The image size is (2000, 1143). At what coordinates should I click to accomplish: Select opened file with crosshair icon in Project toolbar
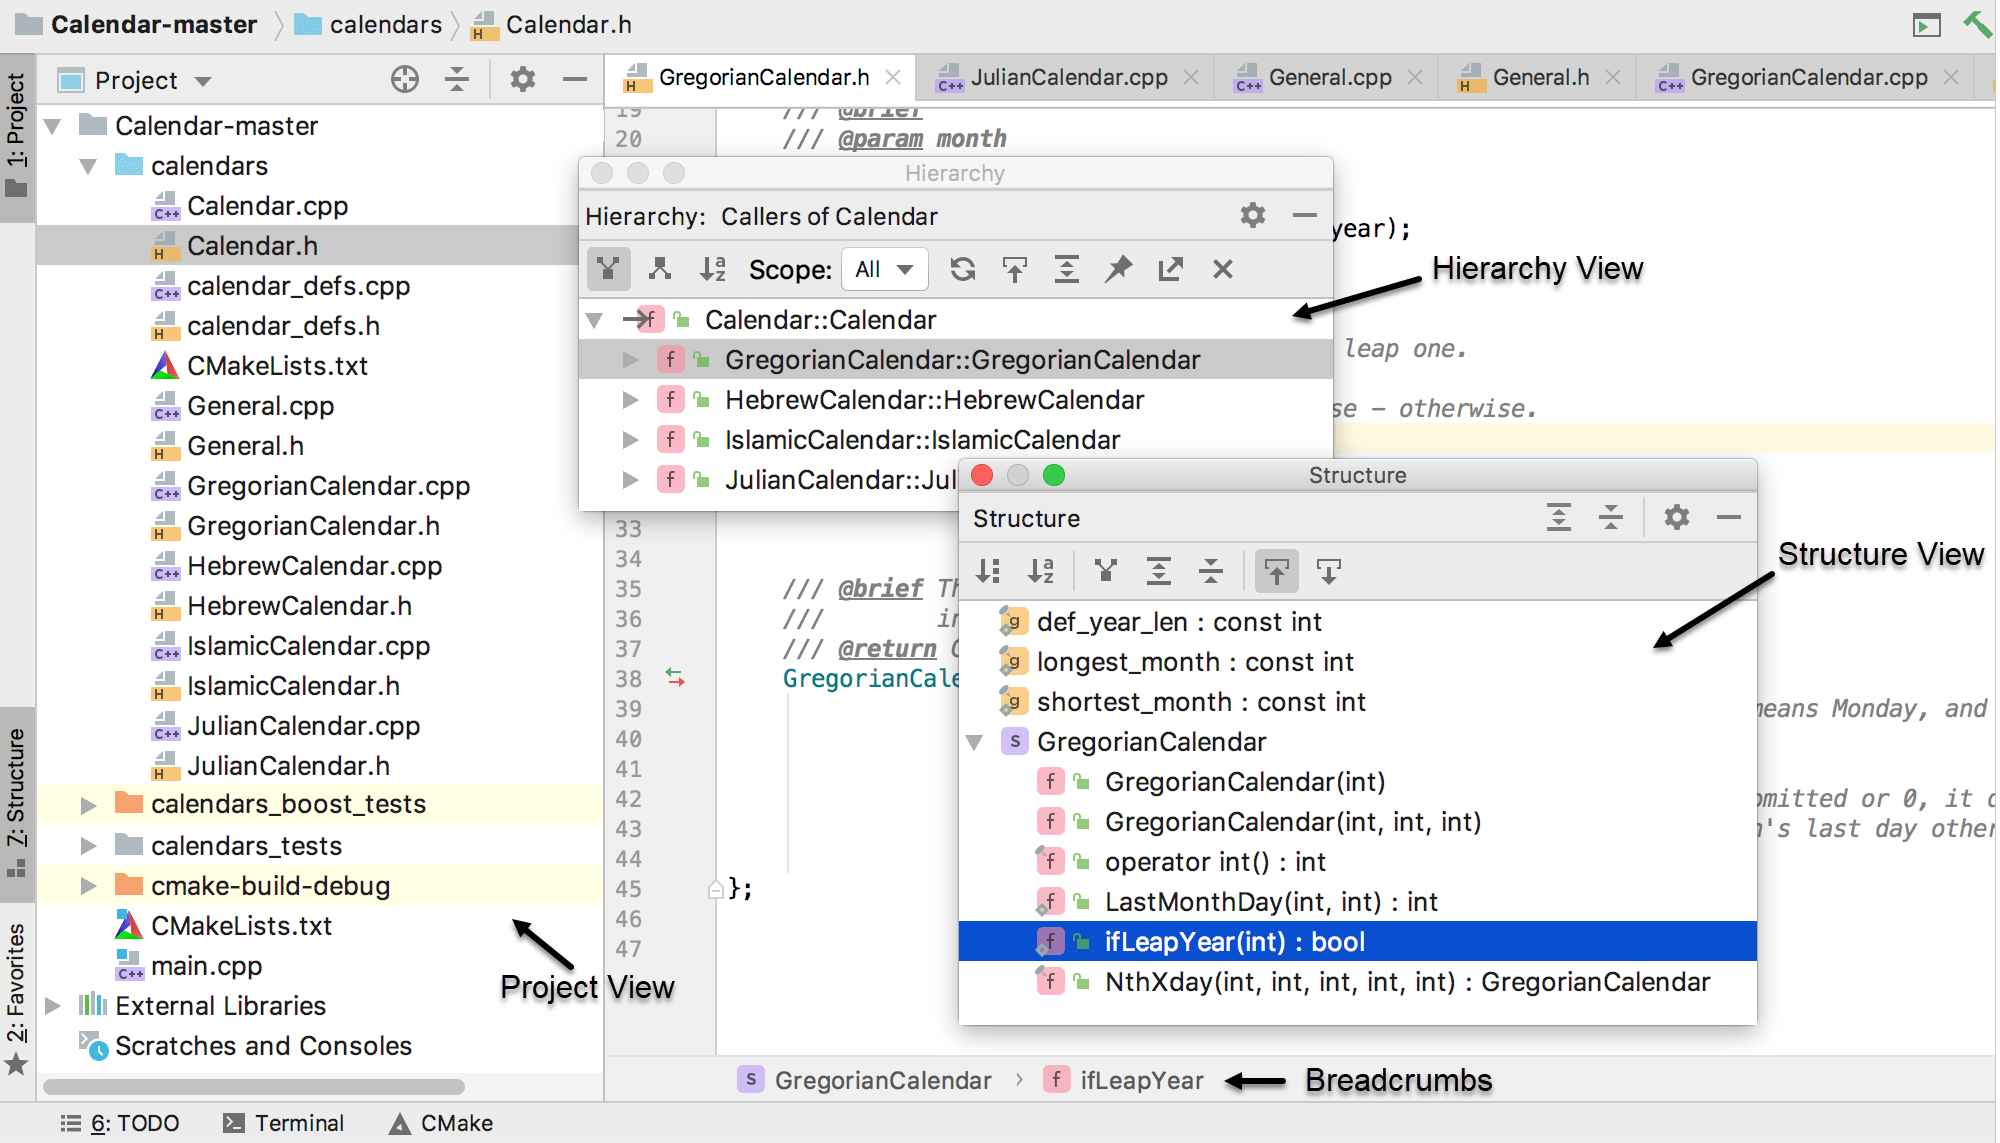coord(404,79)
